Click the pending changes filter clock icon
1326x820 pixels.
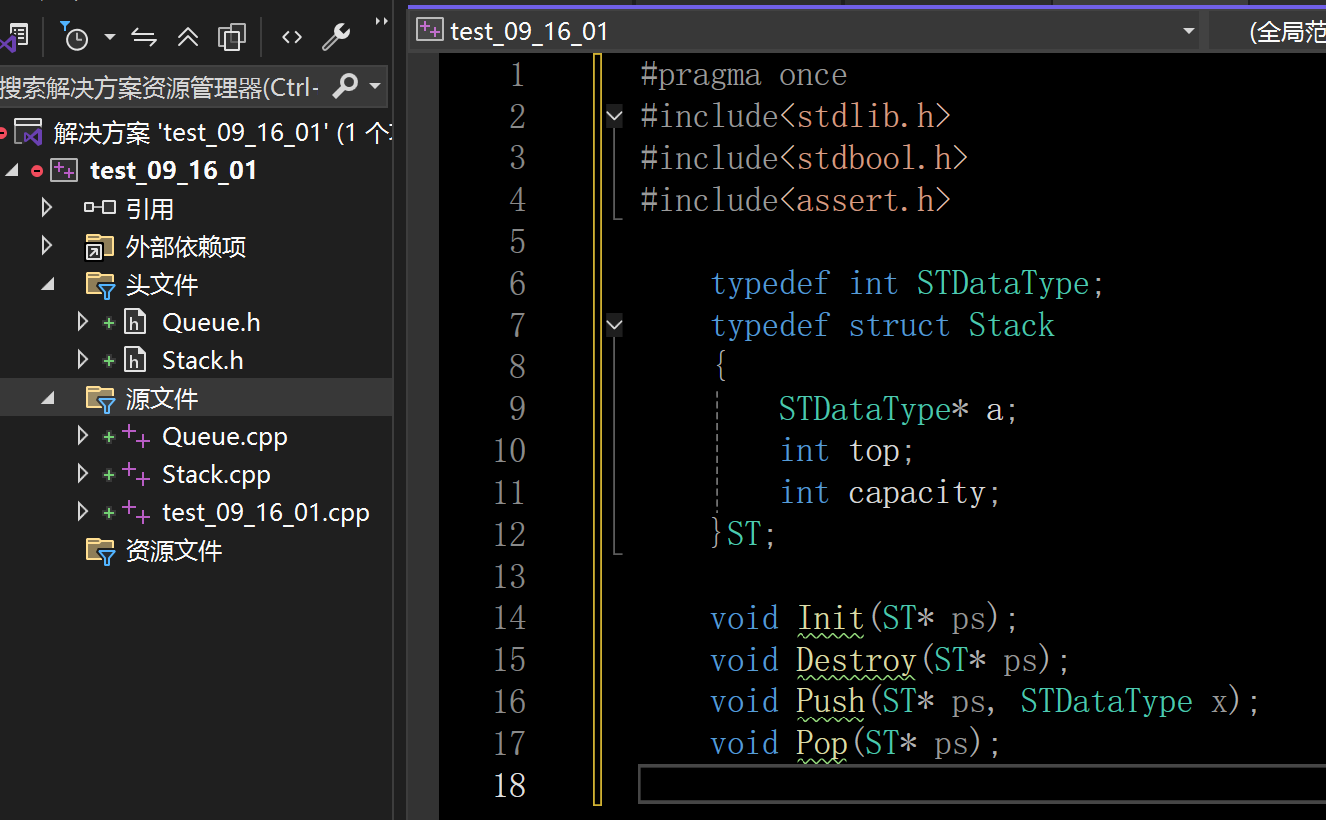point(75,37)
